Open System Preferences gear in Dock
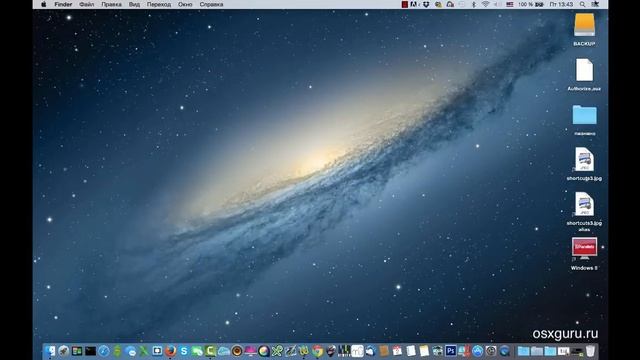The width and height of the screenshot is (640, 360). pyautogui.click(x=491, y=351)
